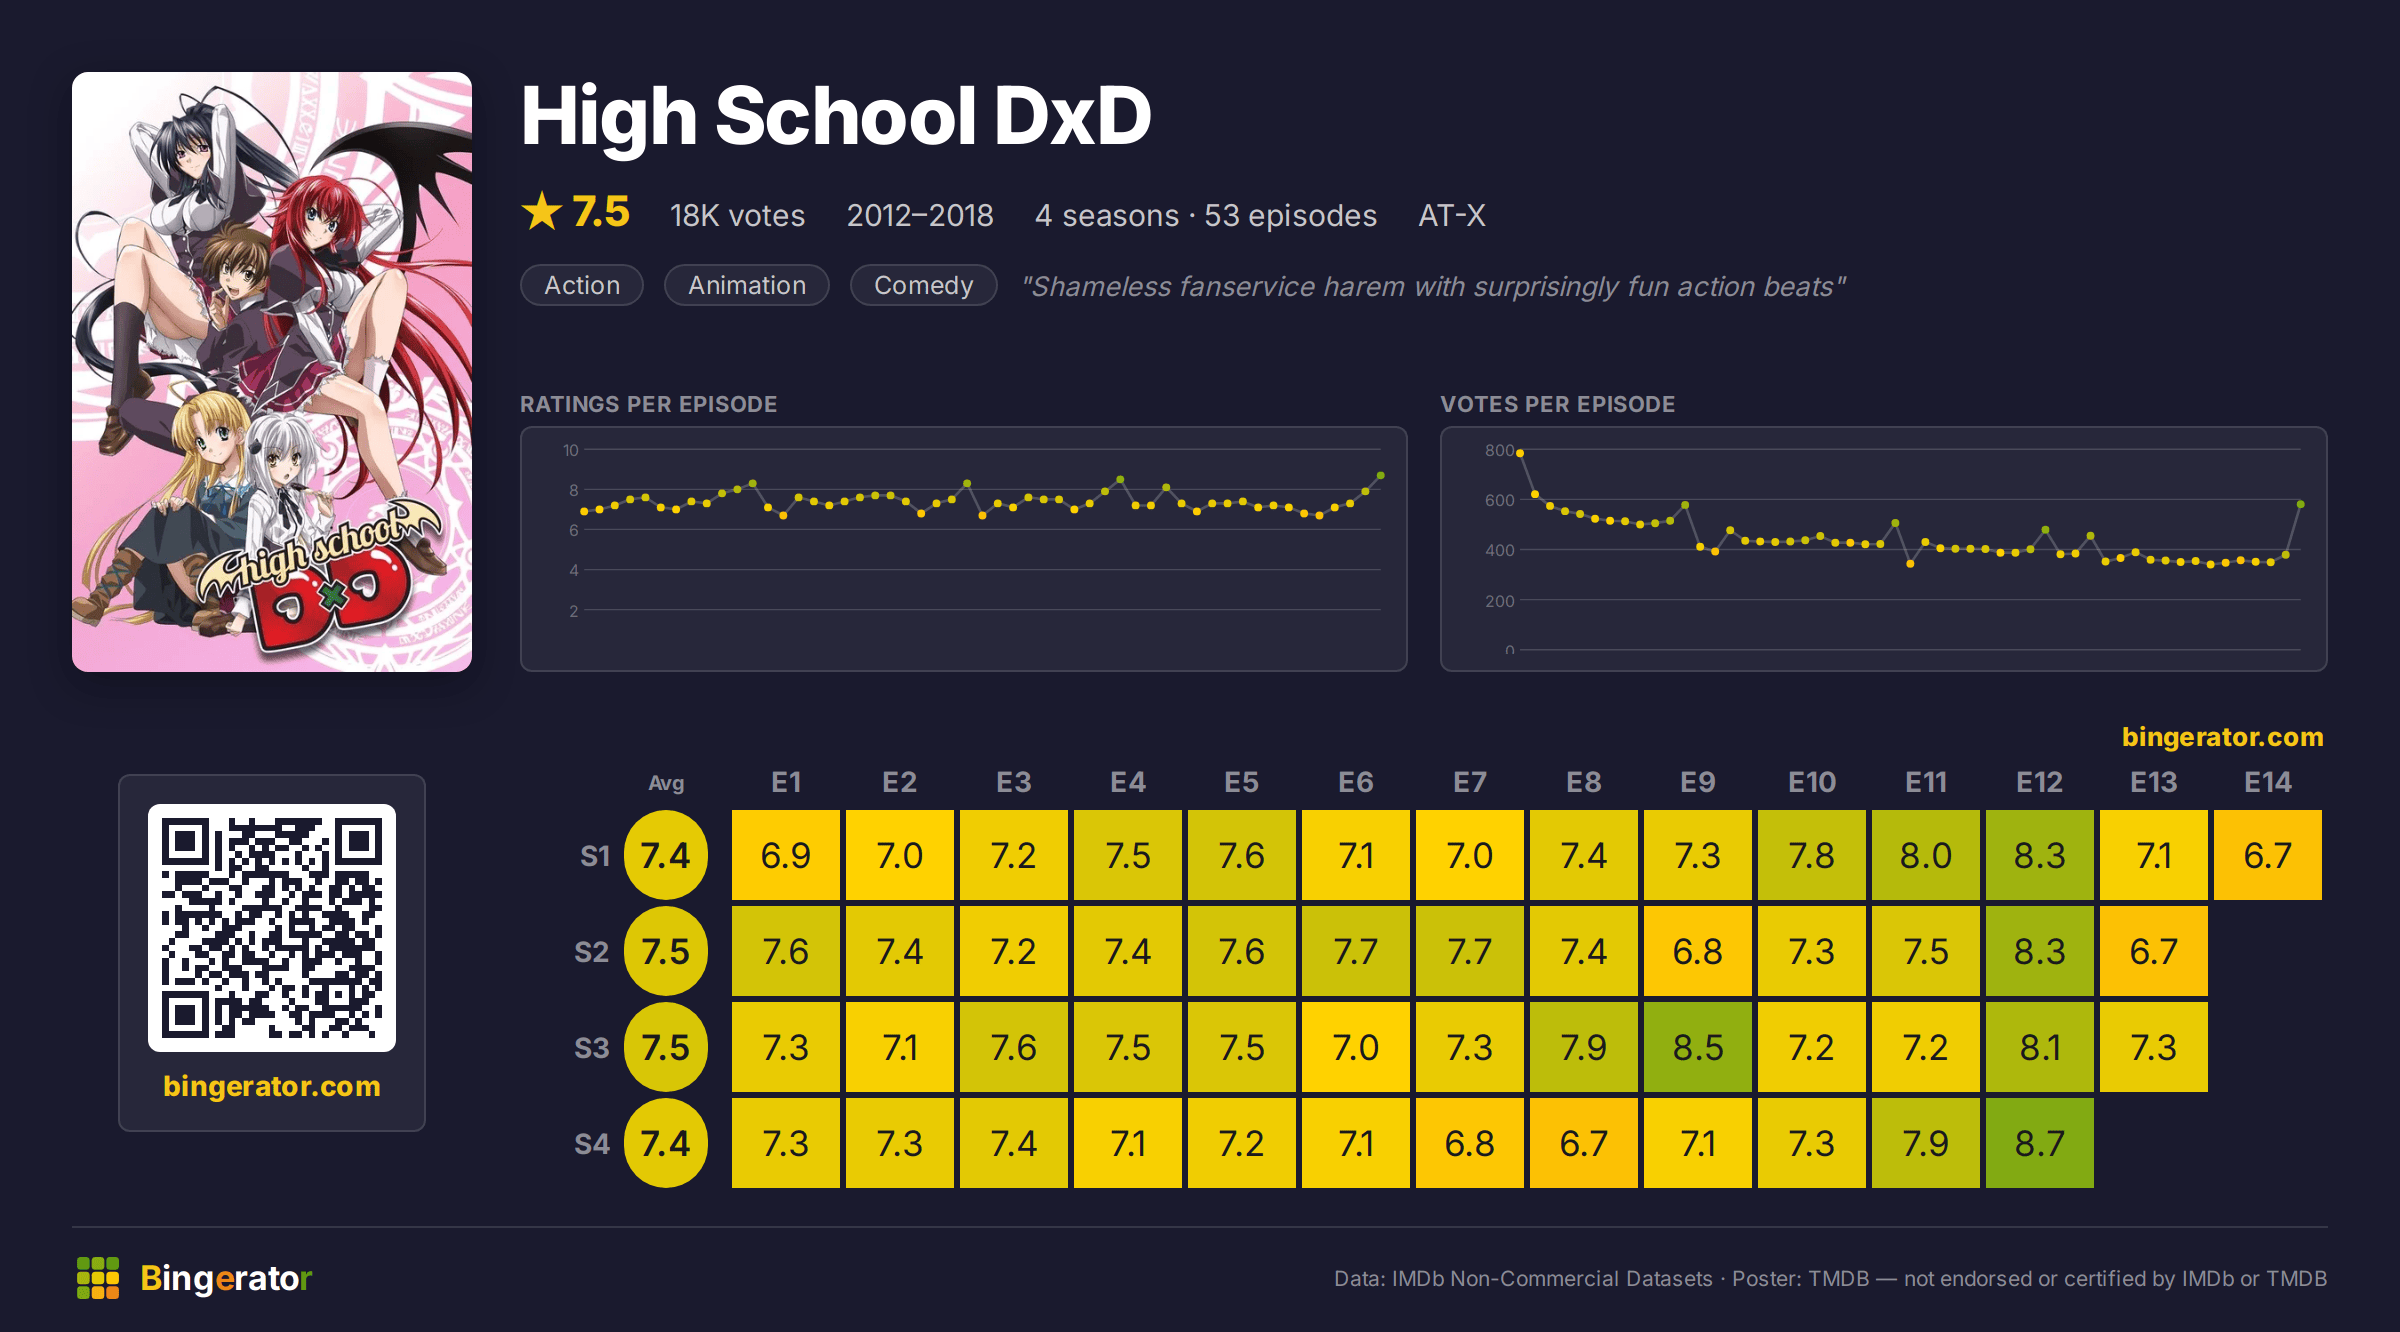The image size is (2400, 1332).
Task: Select the S2 average 7.5 circle
Action: pyautogui.click(x=666, y=951)
